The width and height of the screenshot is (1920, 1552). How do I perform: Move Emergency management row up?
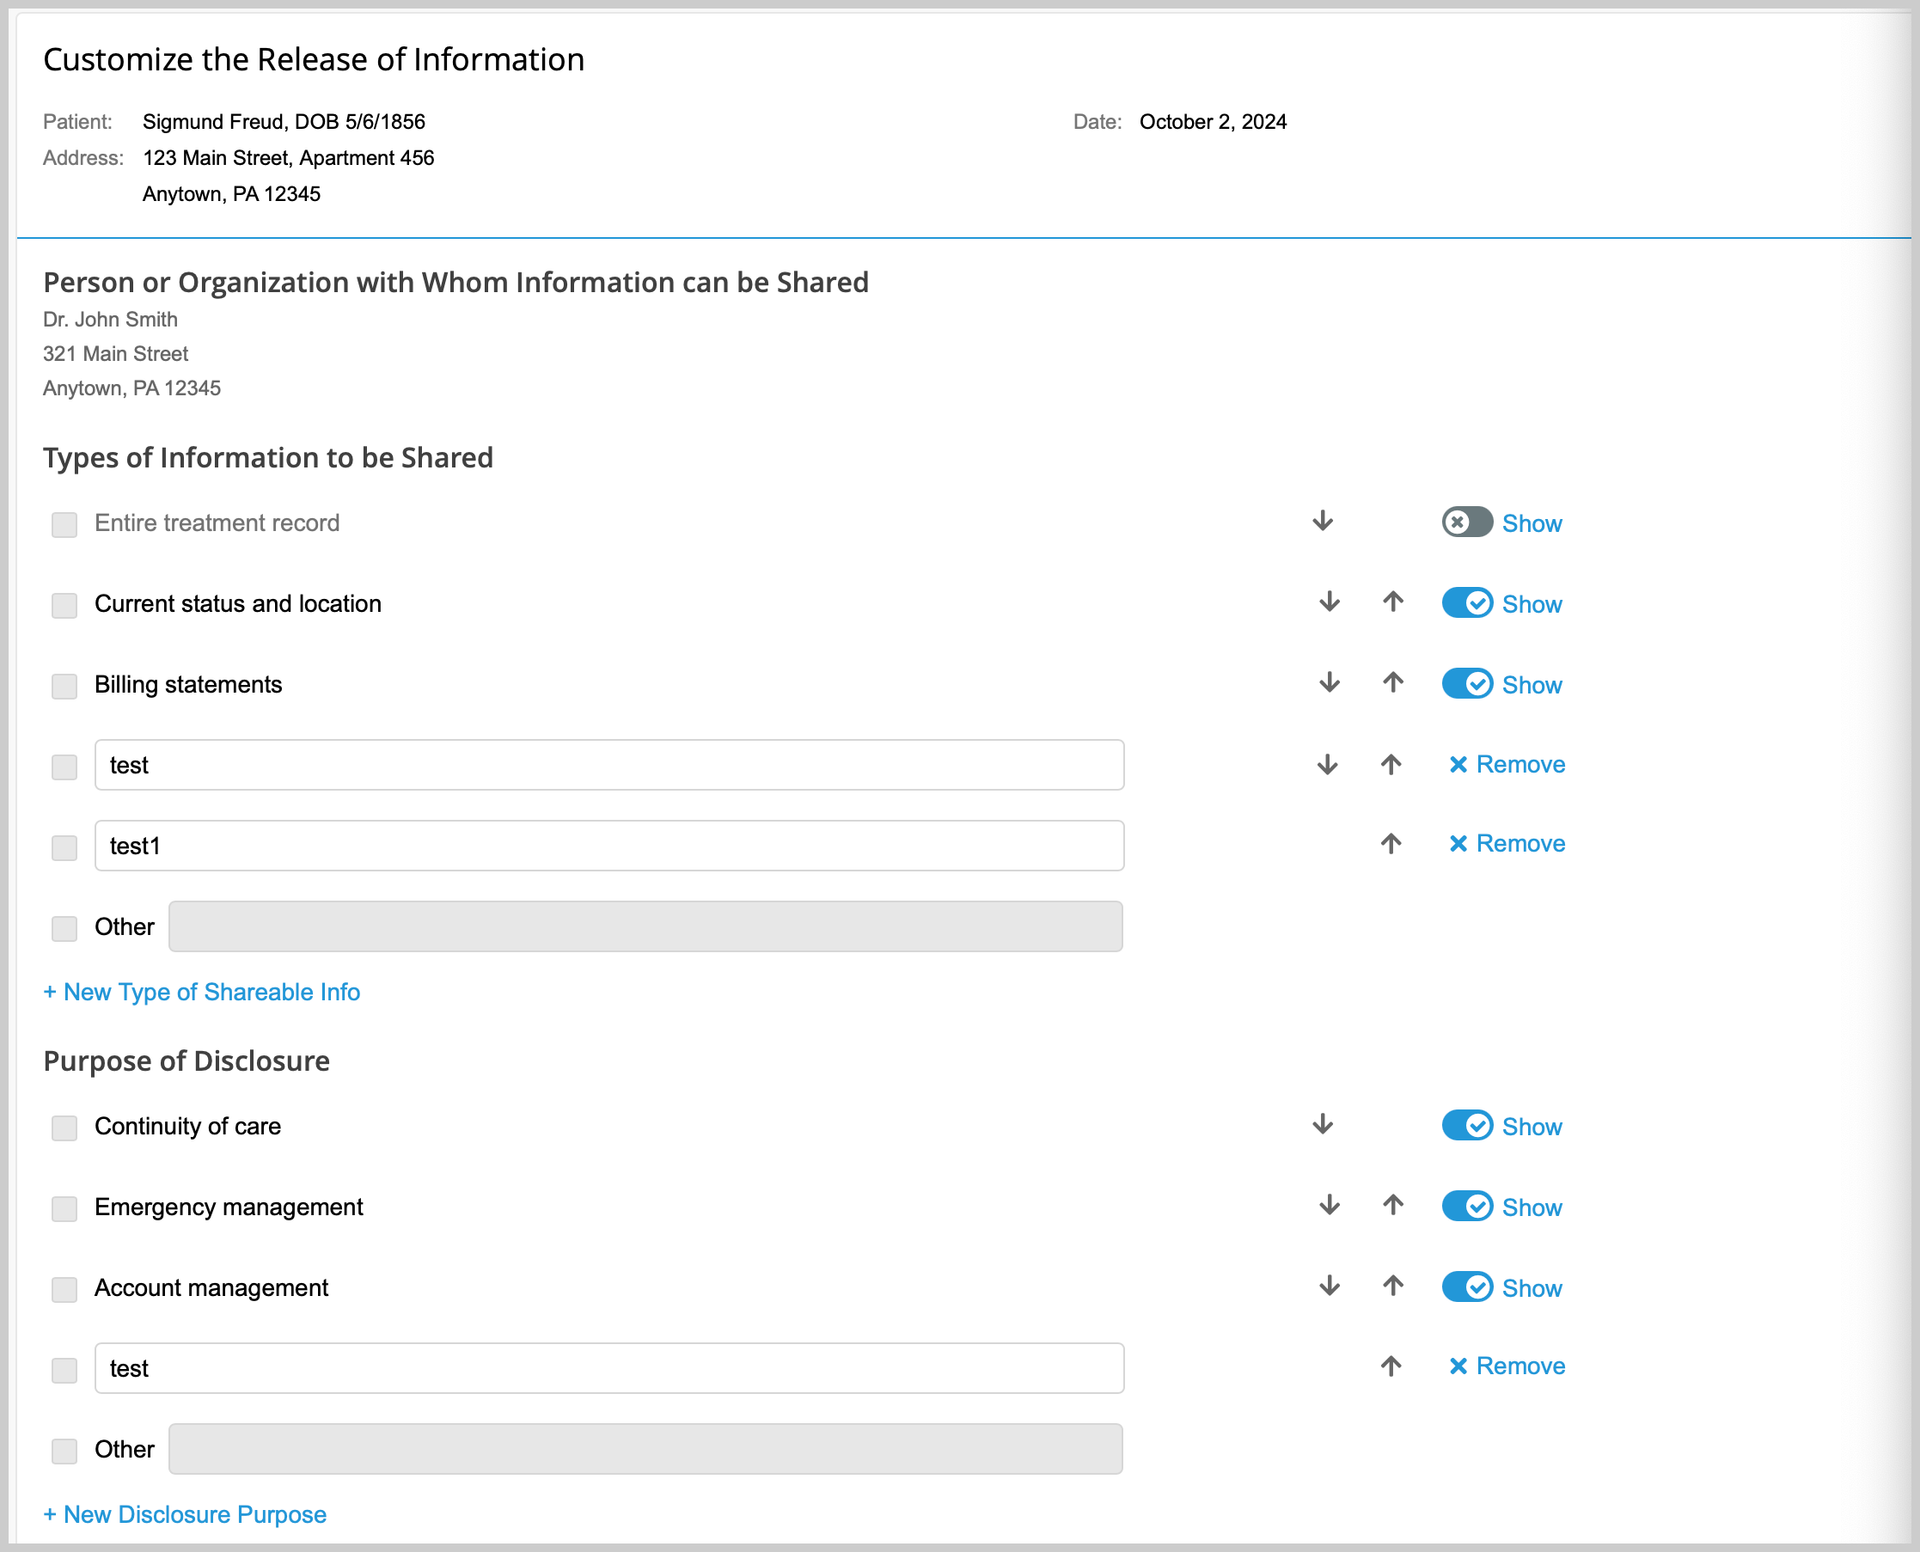pyautogui.click(x=1393, y=1205)
